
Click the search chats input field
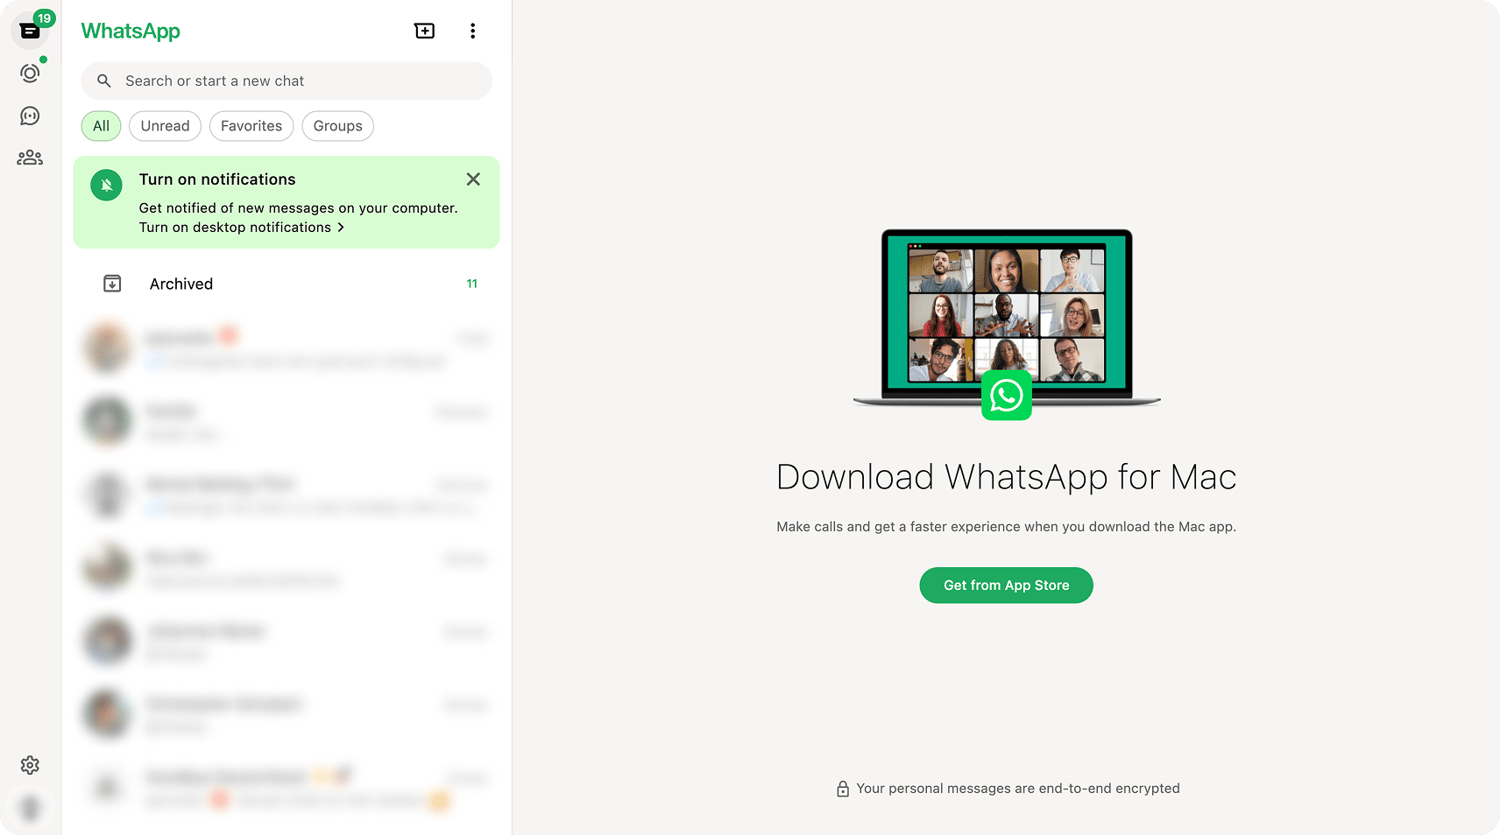[x=286, y=81]
